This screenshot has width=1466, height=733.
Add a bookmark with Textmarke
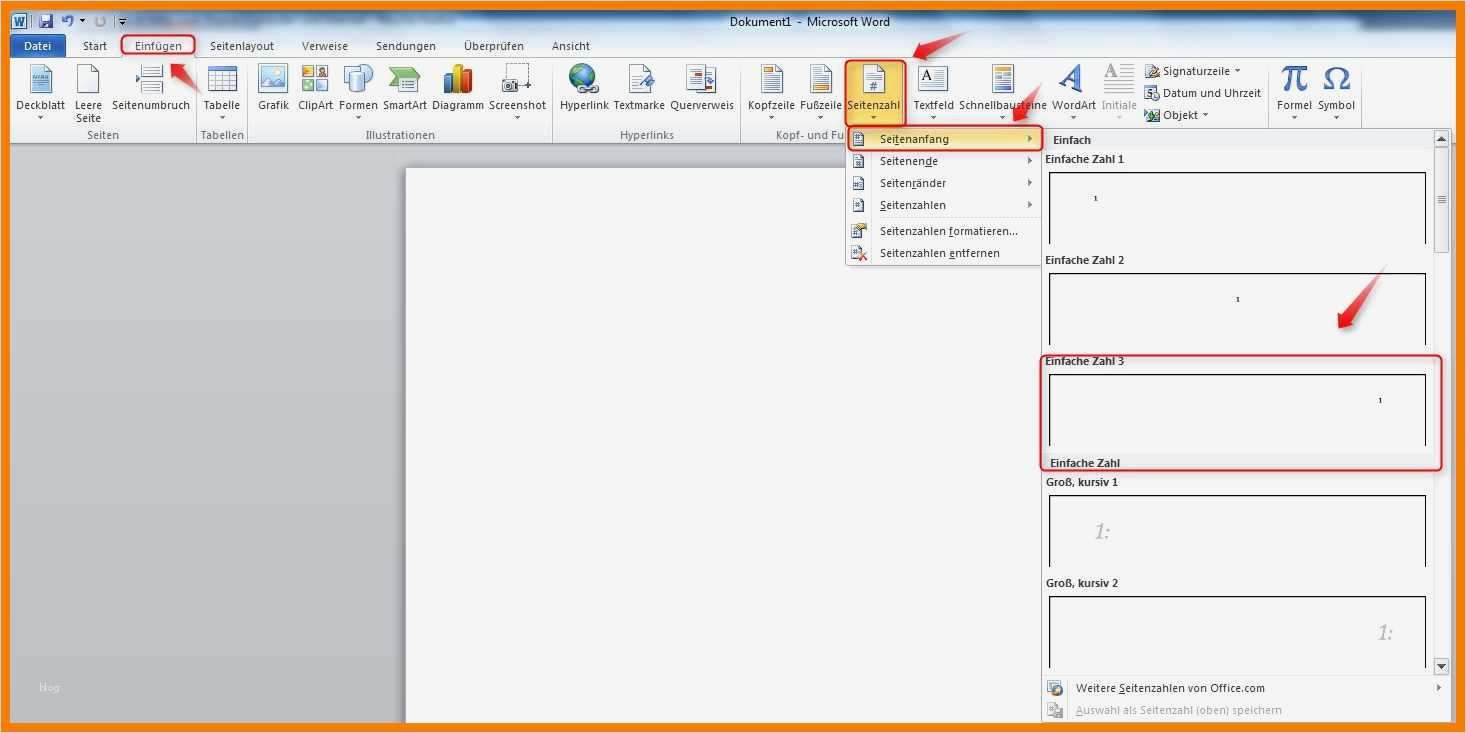[639, 88]
